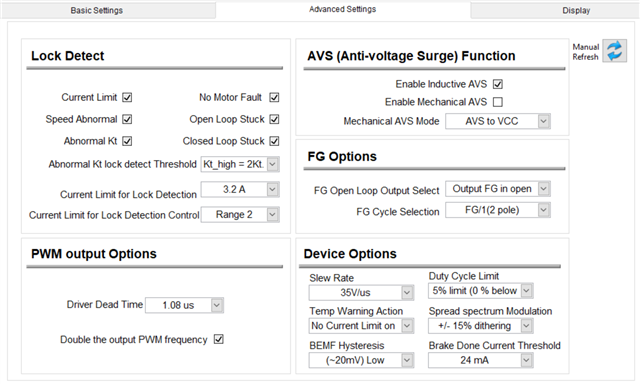This screenshot has height=384, width=640.
Task: Uncheck the No Motor Fault checkbox
Action: (274, 98)
